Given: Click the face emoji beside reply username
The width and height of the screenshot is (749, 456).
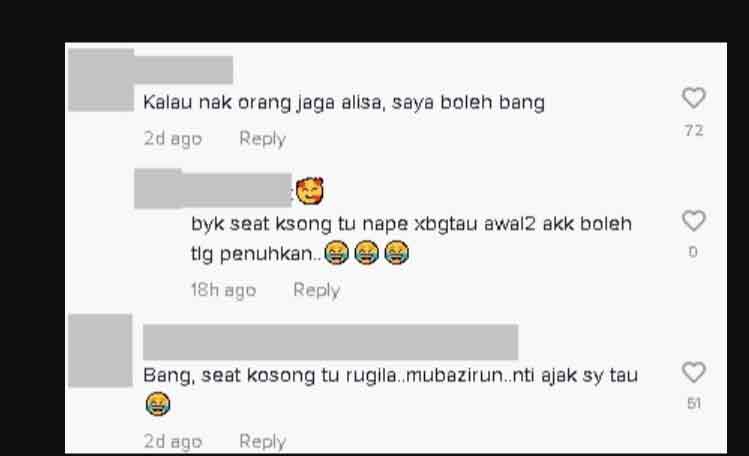Looking at the screenshot, I should (x=310, y=191).
